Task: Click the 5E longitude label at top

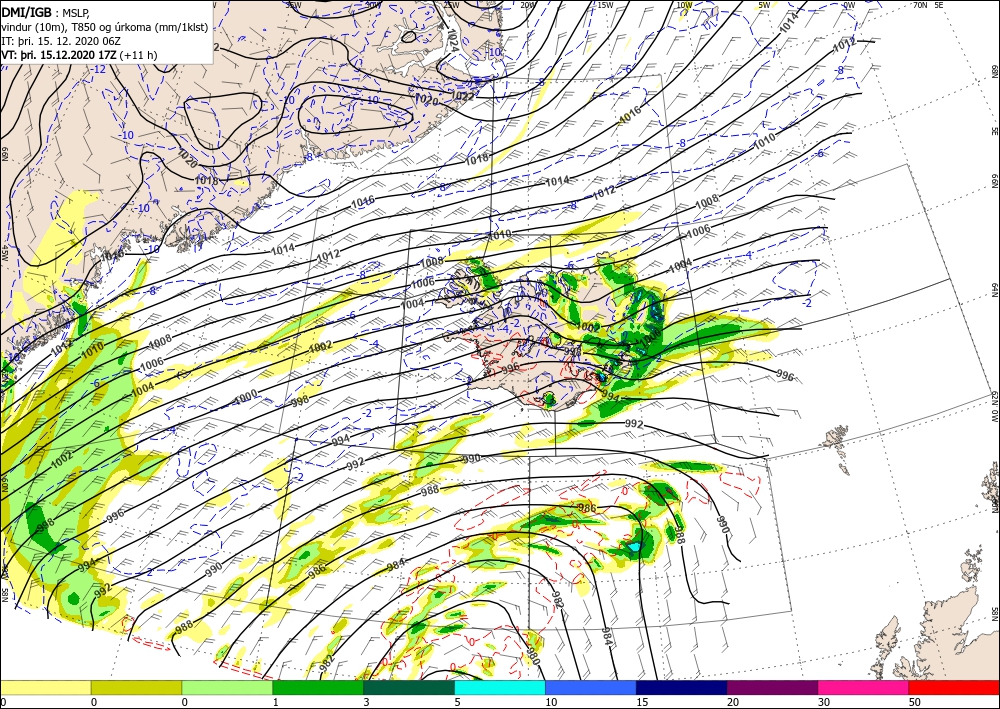Action: (939, 5)
